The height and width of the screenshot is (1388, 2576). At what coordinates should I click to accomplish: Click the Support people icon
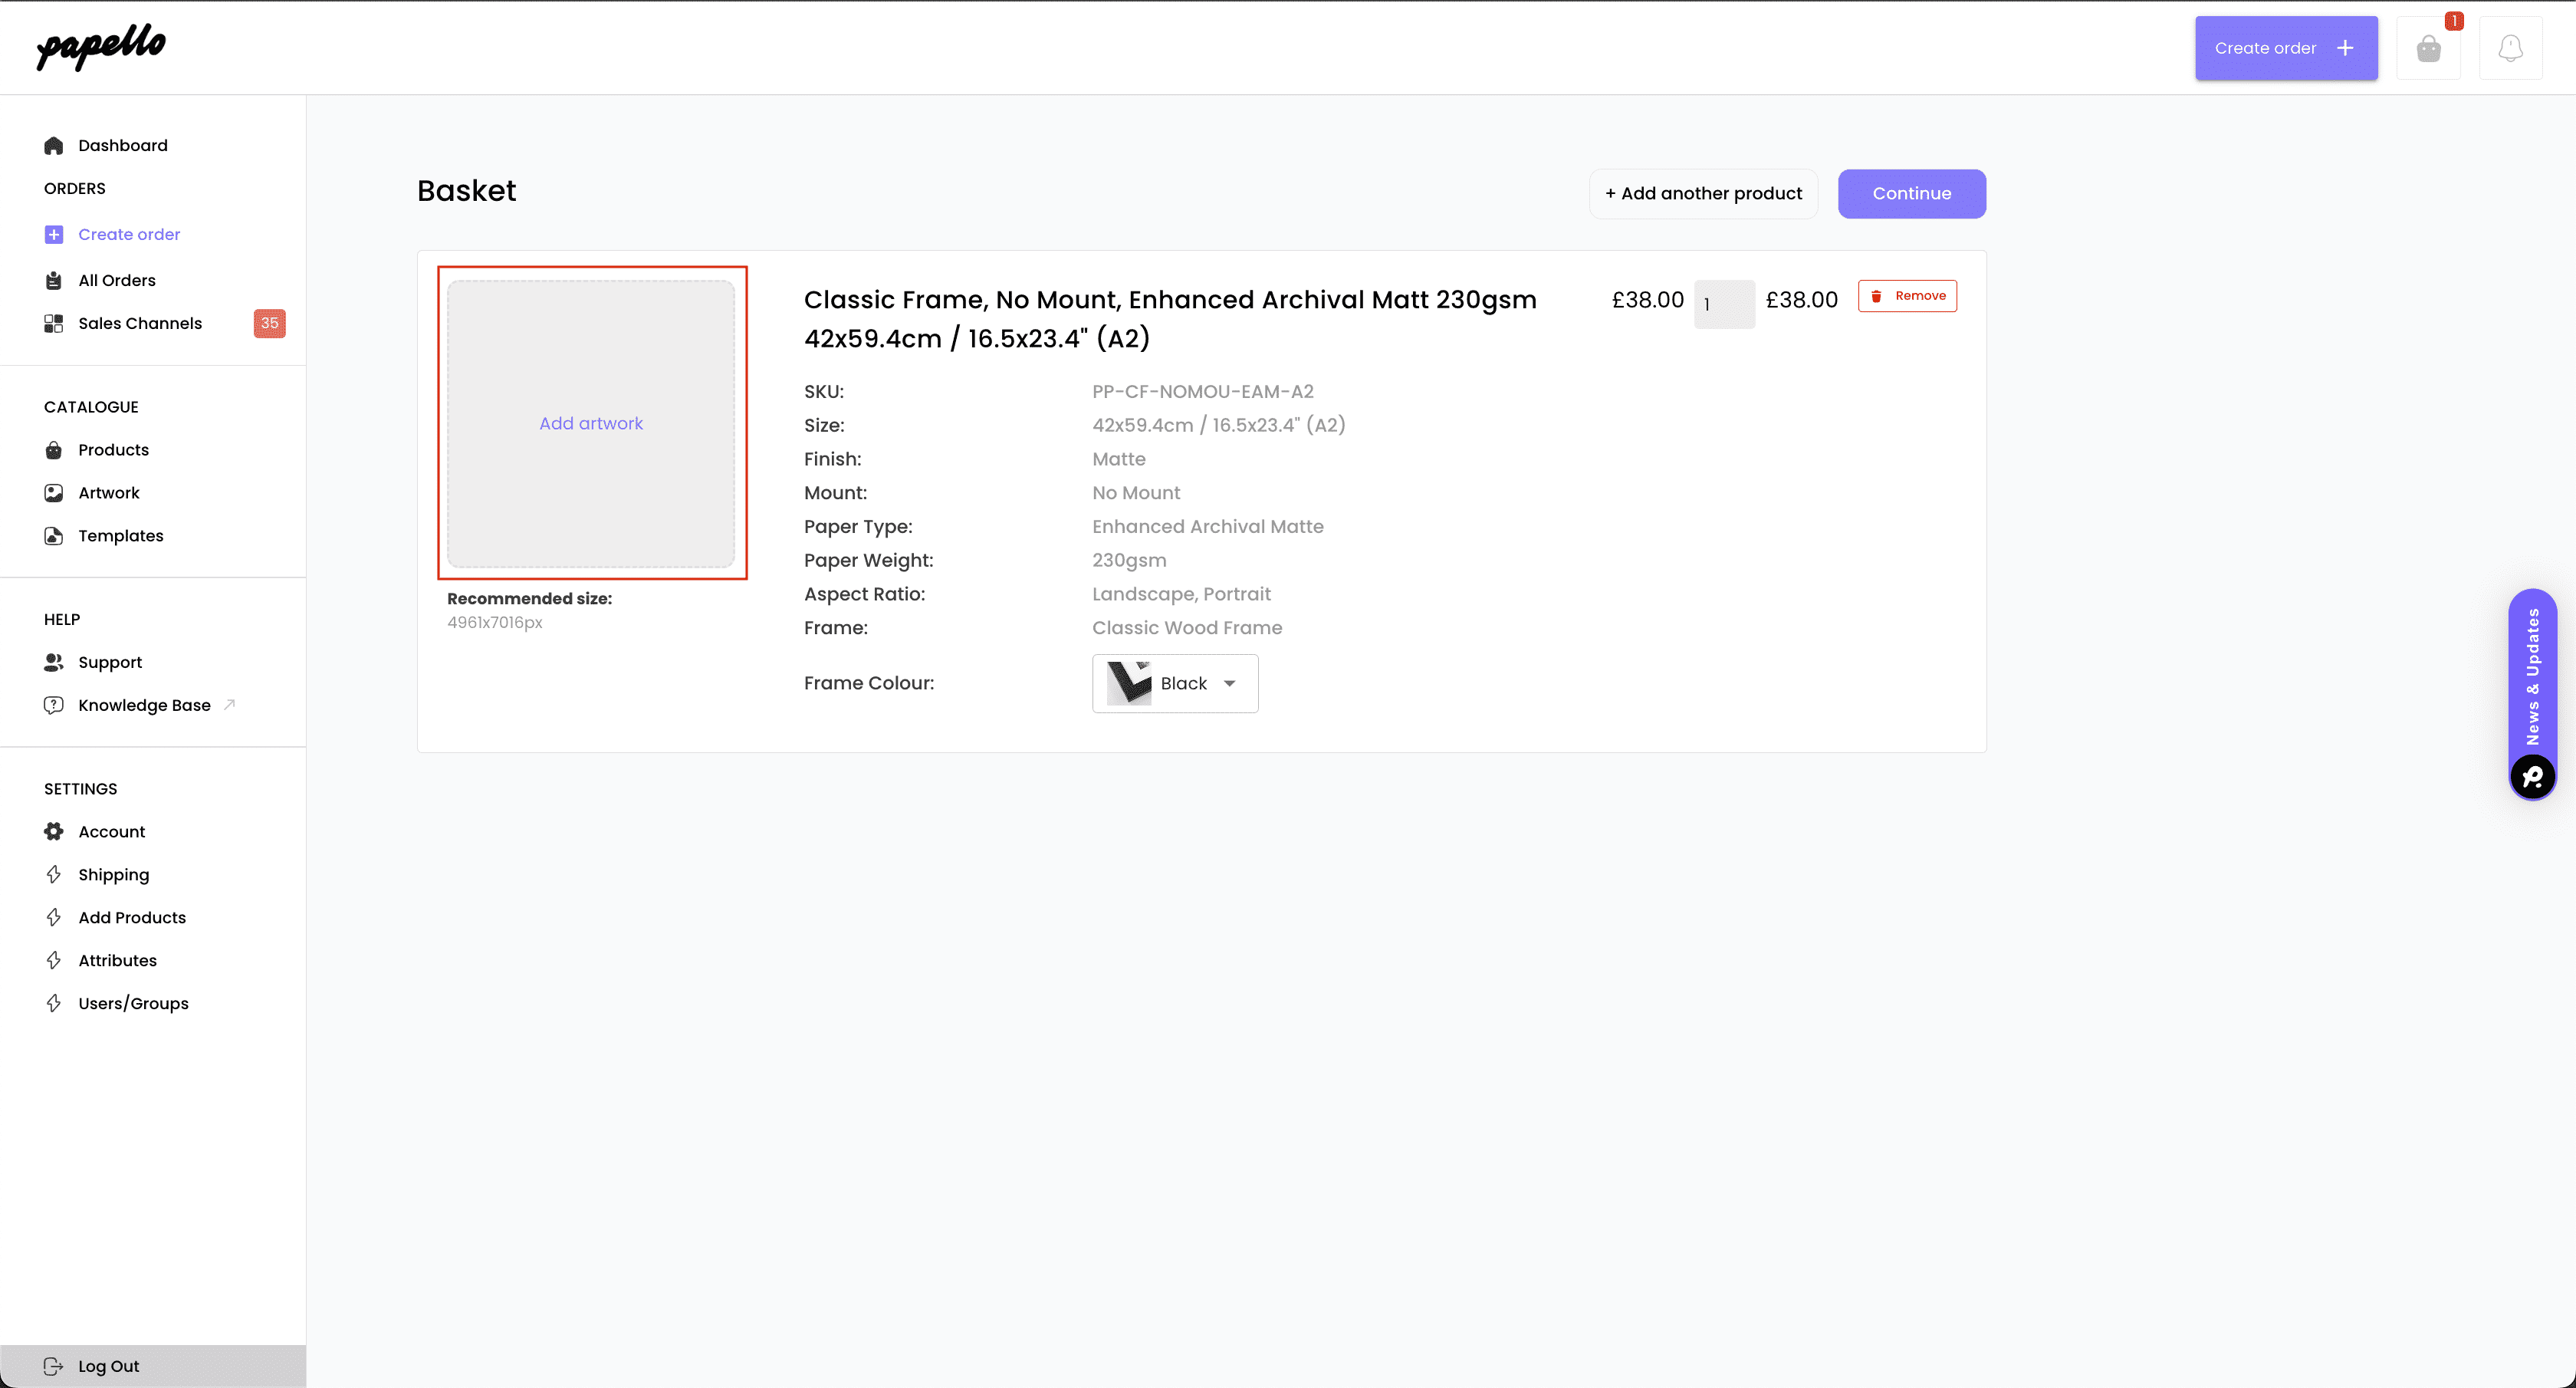(54, 663)
